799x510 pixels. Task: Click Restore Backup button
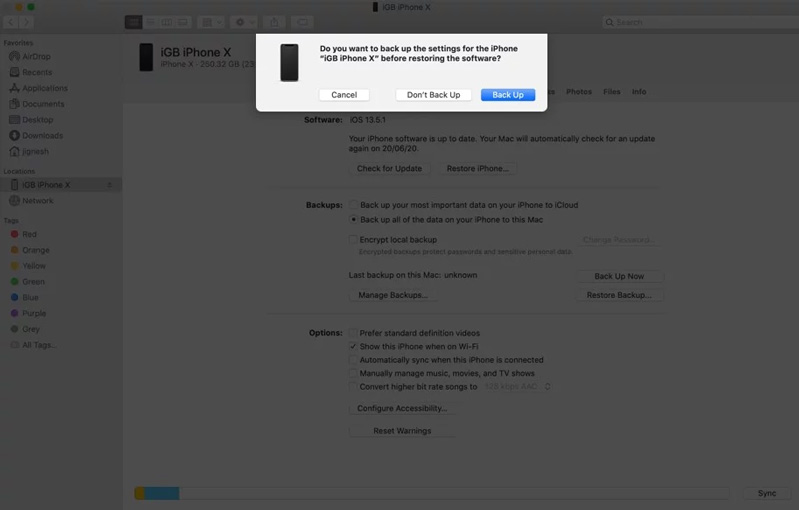619,295
